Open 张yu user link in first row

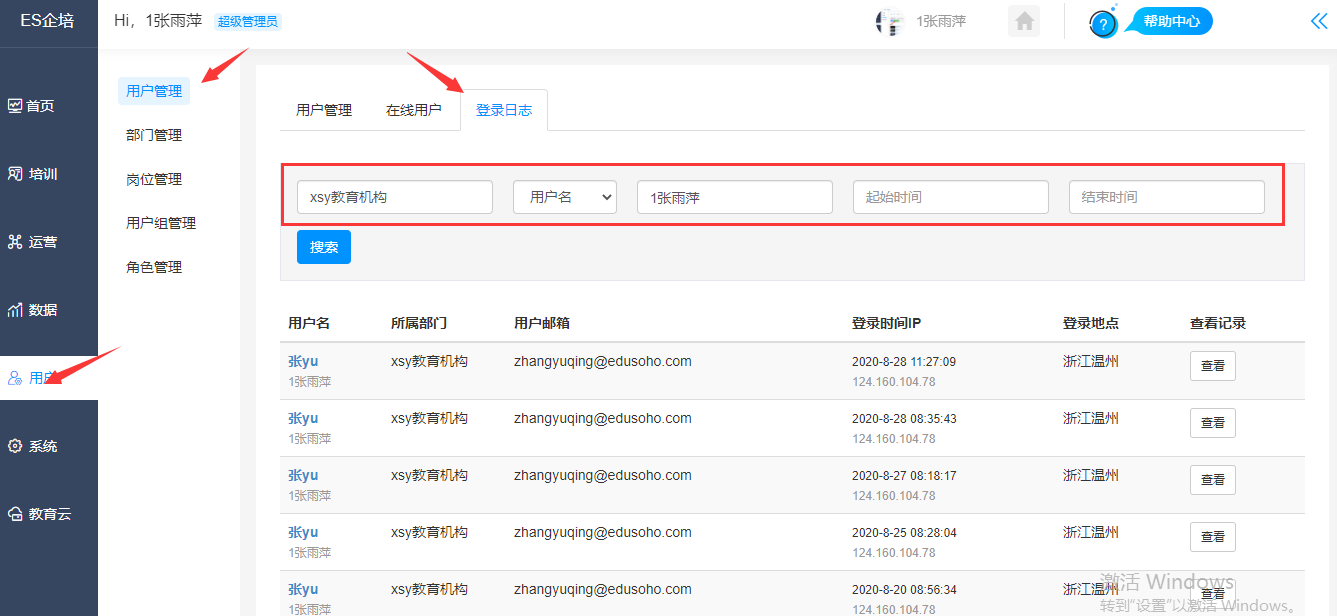tap(303, 362)
